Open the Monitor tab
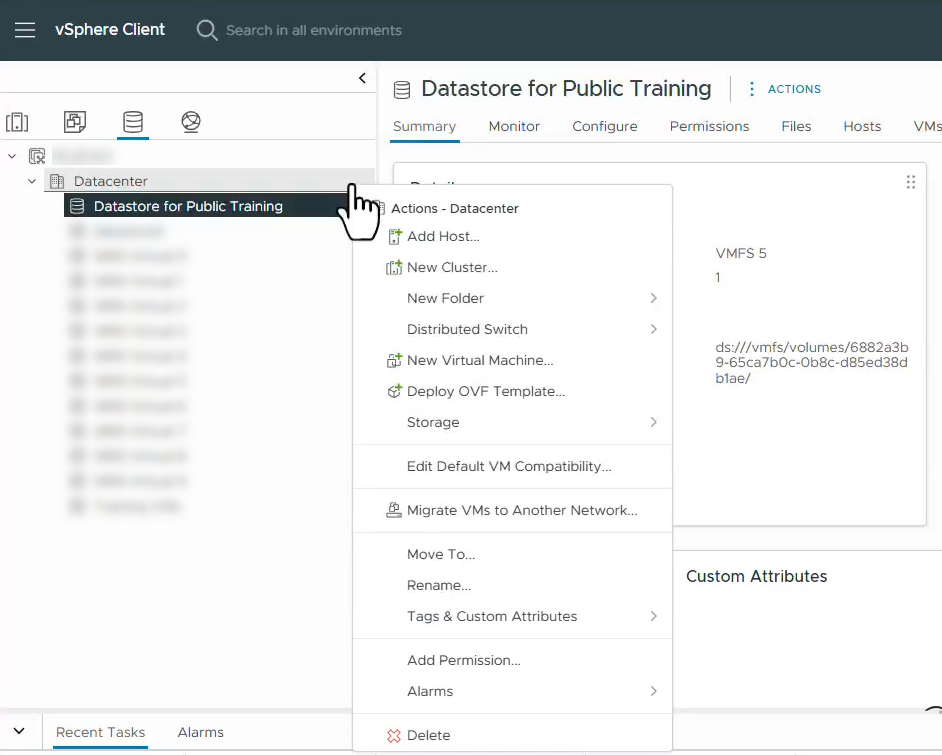The image size is (942, 755). click(514, 126)
